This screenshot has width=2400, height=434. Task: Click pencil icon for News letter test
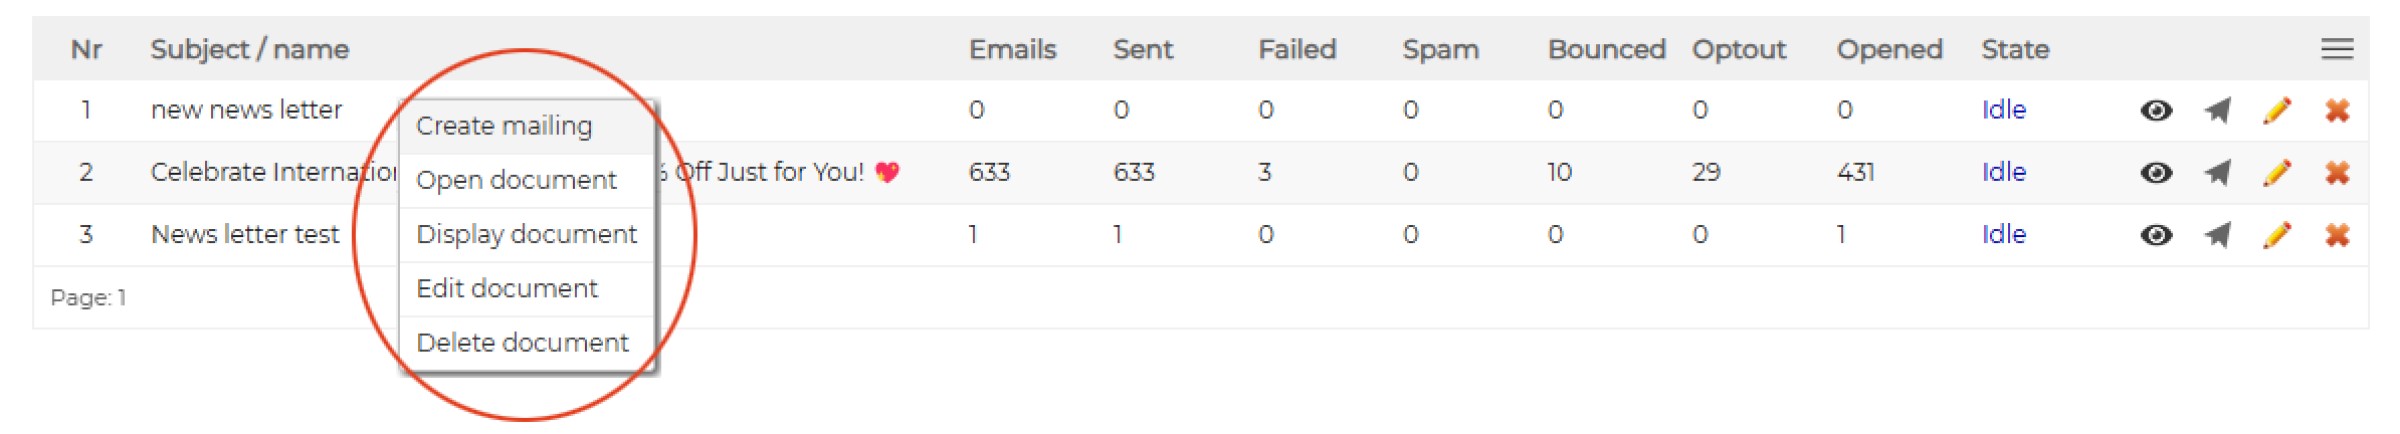coord(2277,235)
